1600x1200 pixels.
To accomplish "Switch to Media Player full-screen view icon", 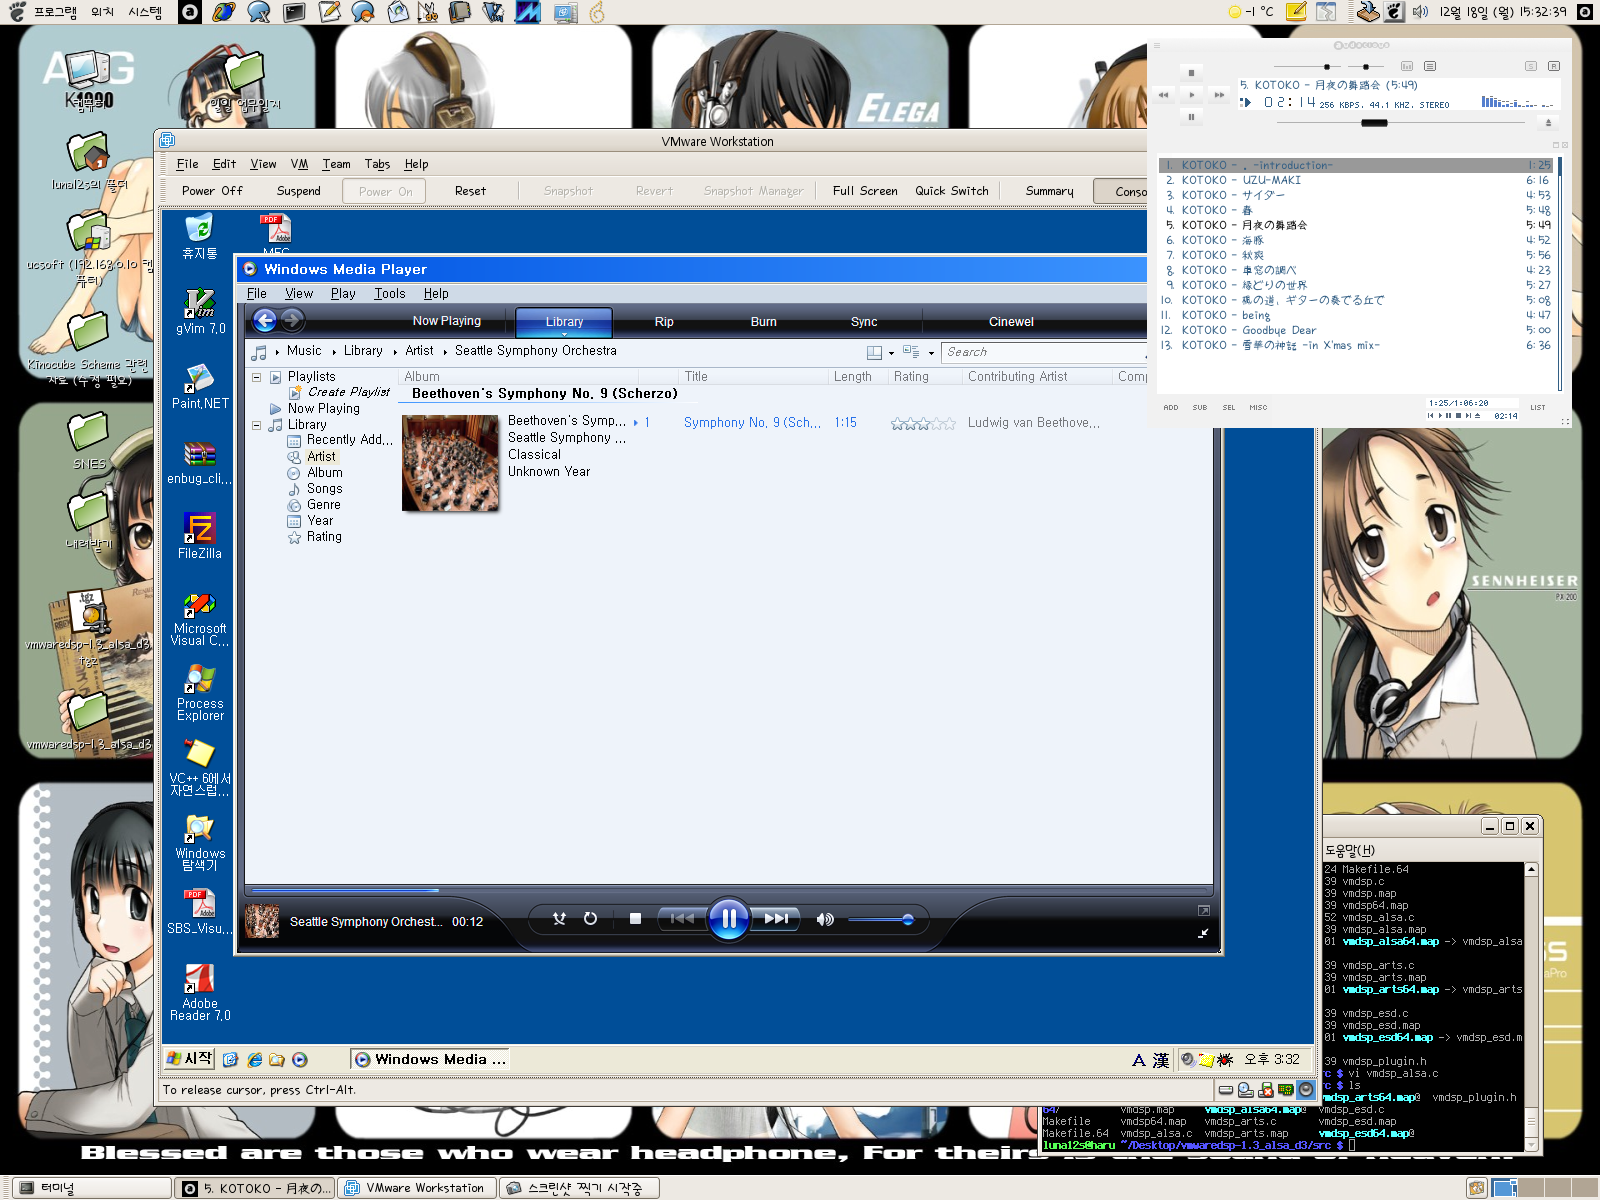I will (1204, 910).
